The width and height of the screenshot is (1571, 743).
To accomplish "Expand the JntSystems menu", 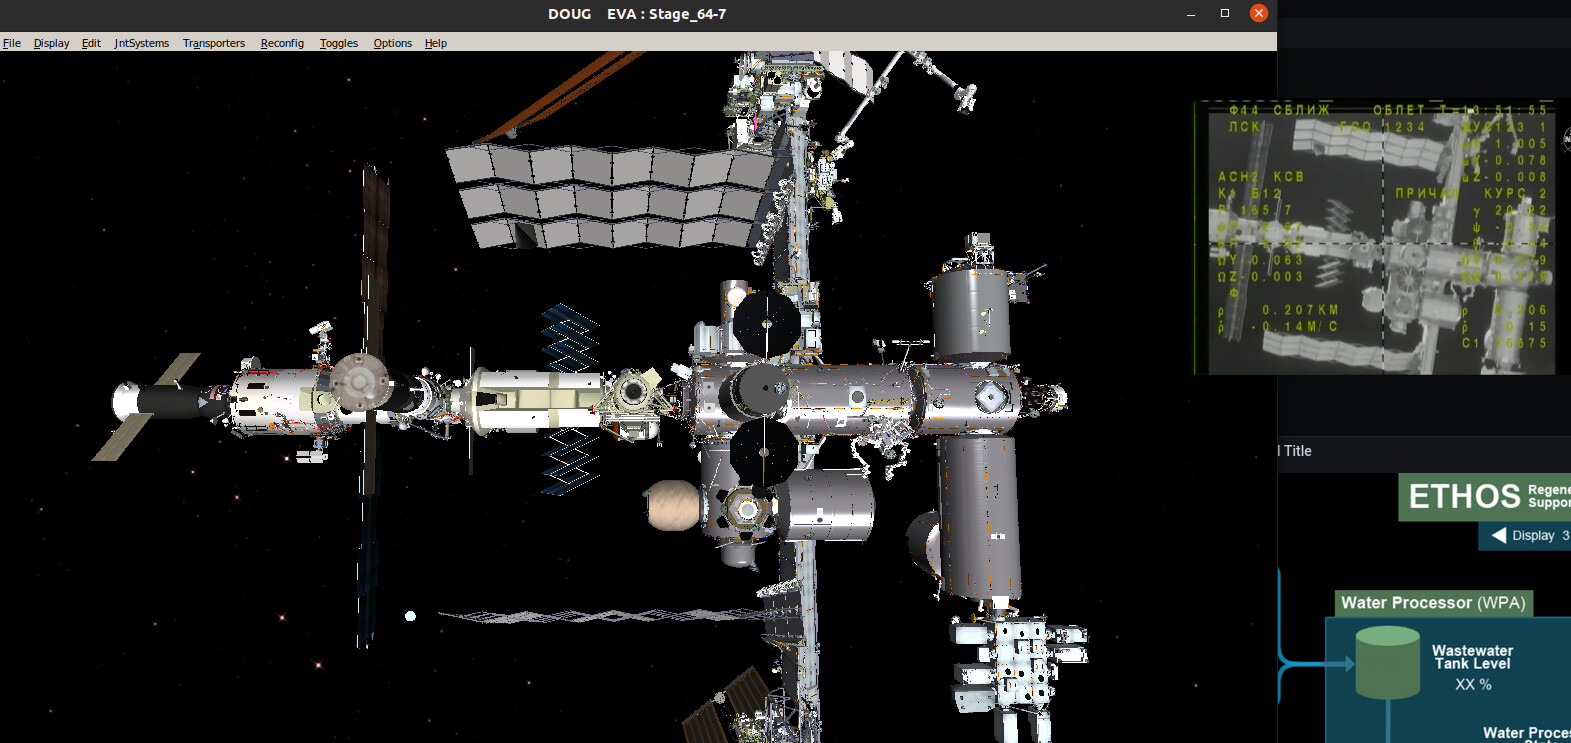I will click(141, 43).
